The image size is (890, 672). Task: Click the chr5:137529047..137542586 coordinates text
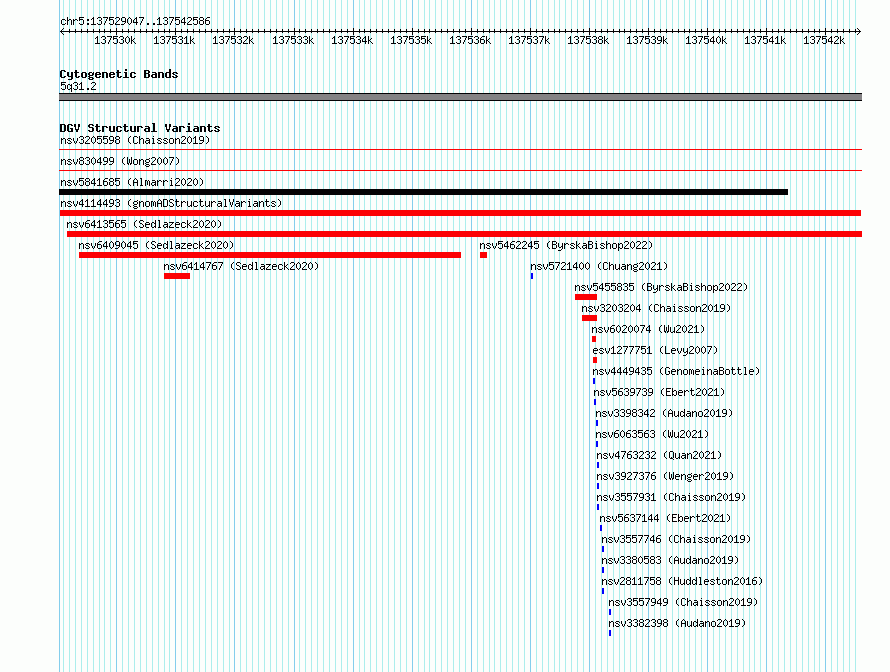point(135,21)
